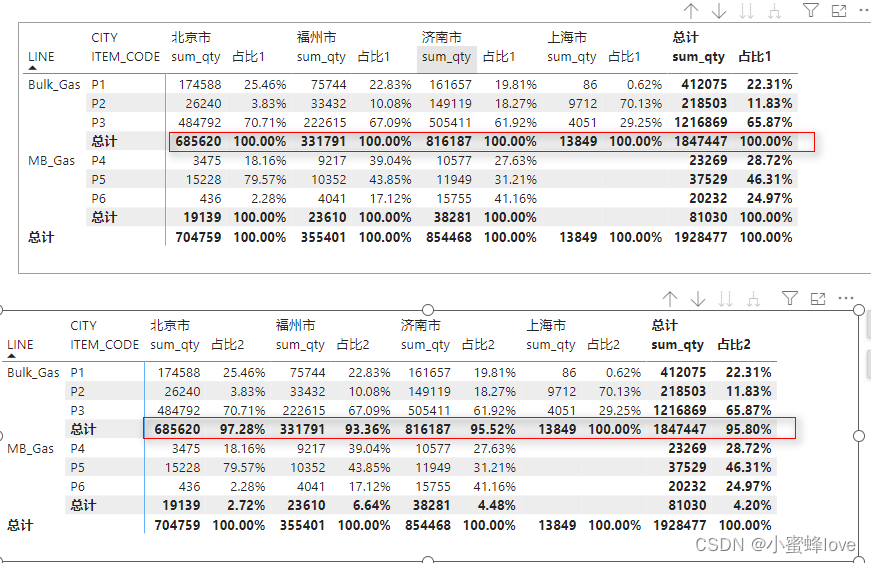Click ITEM_CODE header in bottom matrix

(x=104, y=345)
